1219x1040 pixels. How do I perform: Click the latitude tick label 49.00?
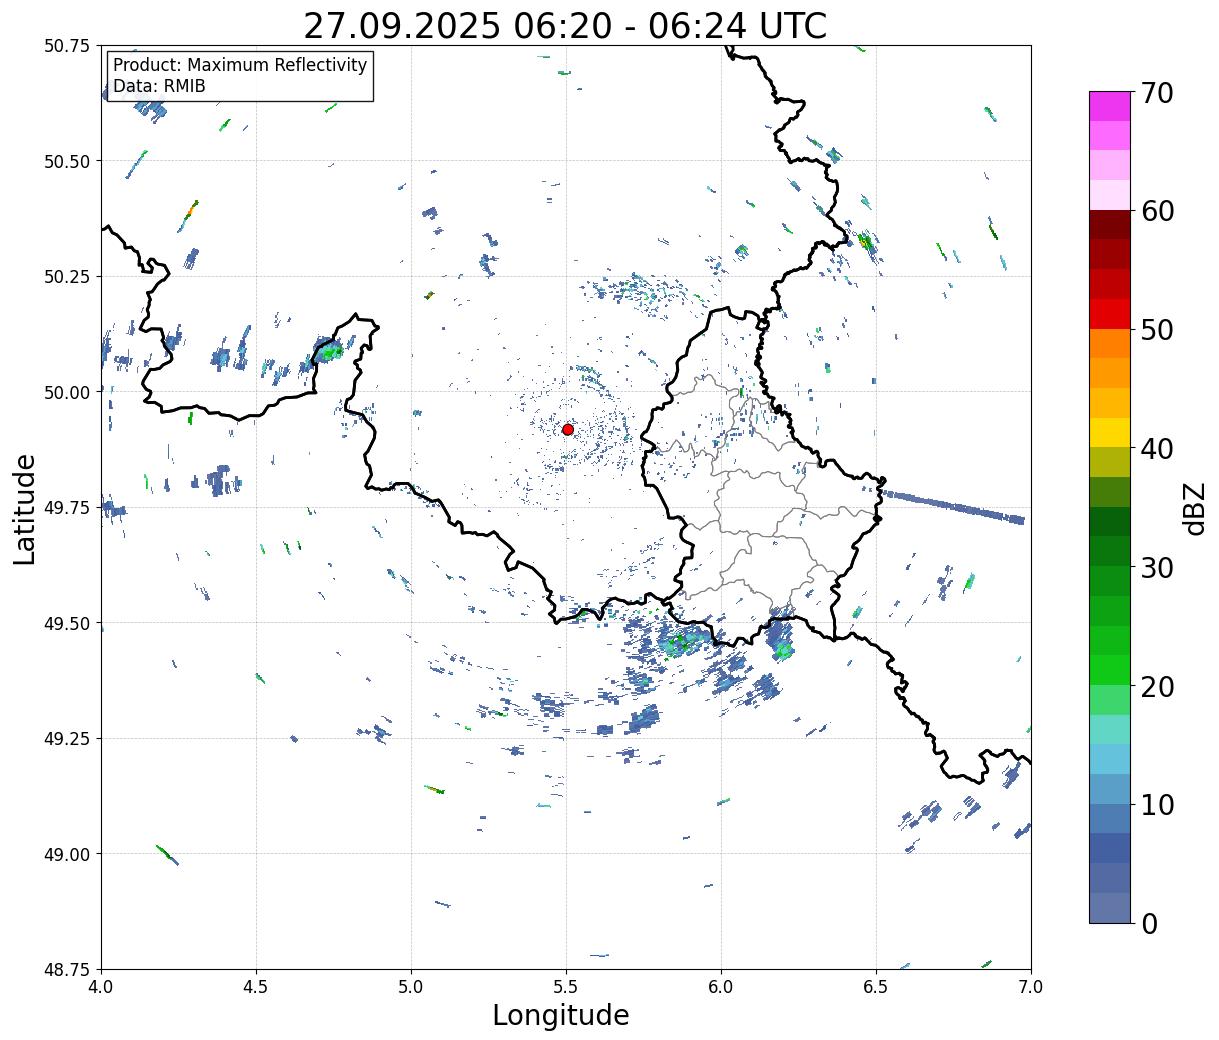[x=67, y=854]
